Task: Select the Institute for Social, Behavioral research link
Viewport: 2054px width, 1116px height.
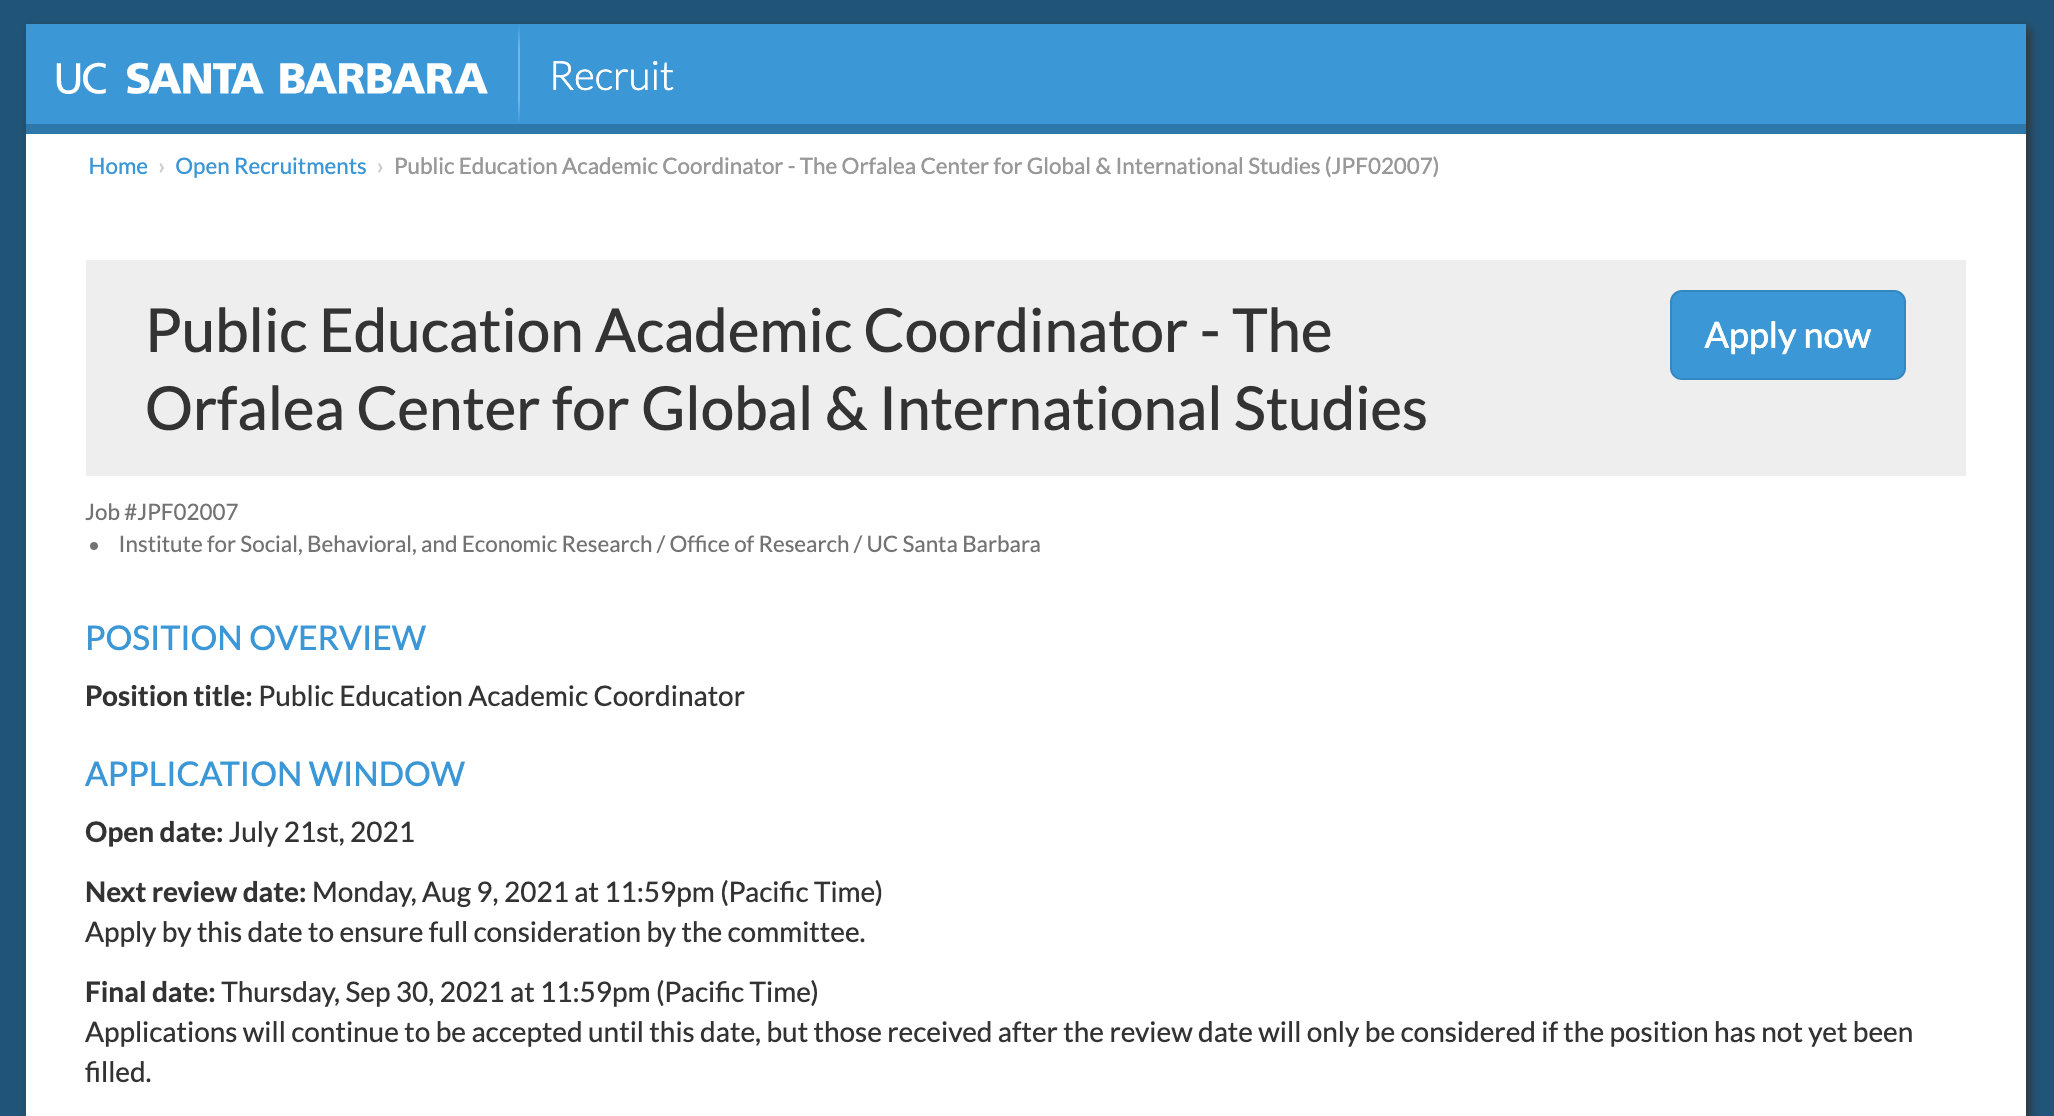Action: point(579,544)
